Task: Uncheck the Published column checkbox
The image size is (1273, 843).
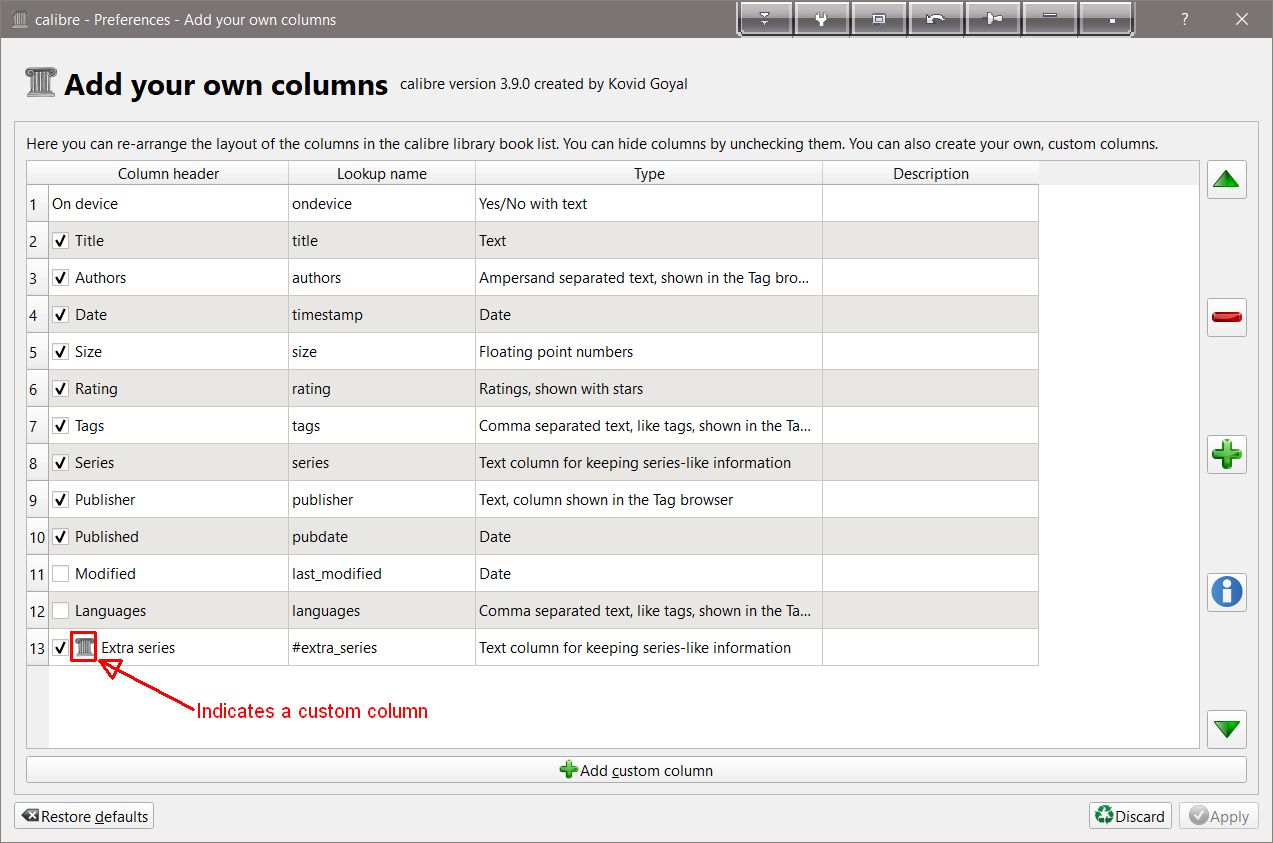Action: (61, 537)
